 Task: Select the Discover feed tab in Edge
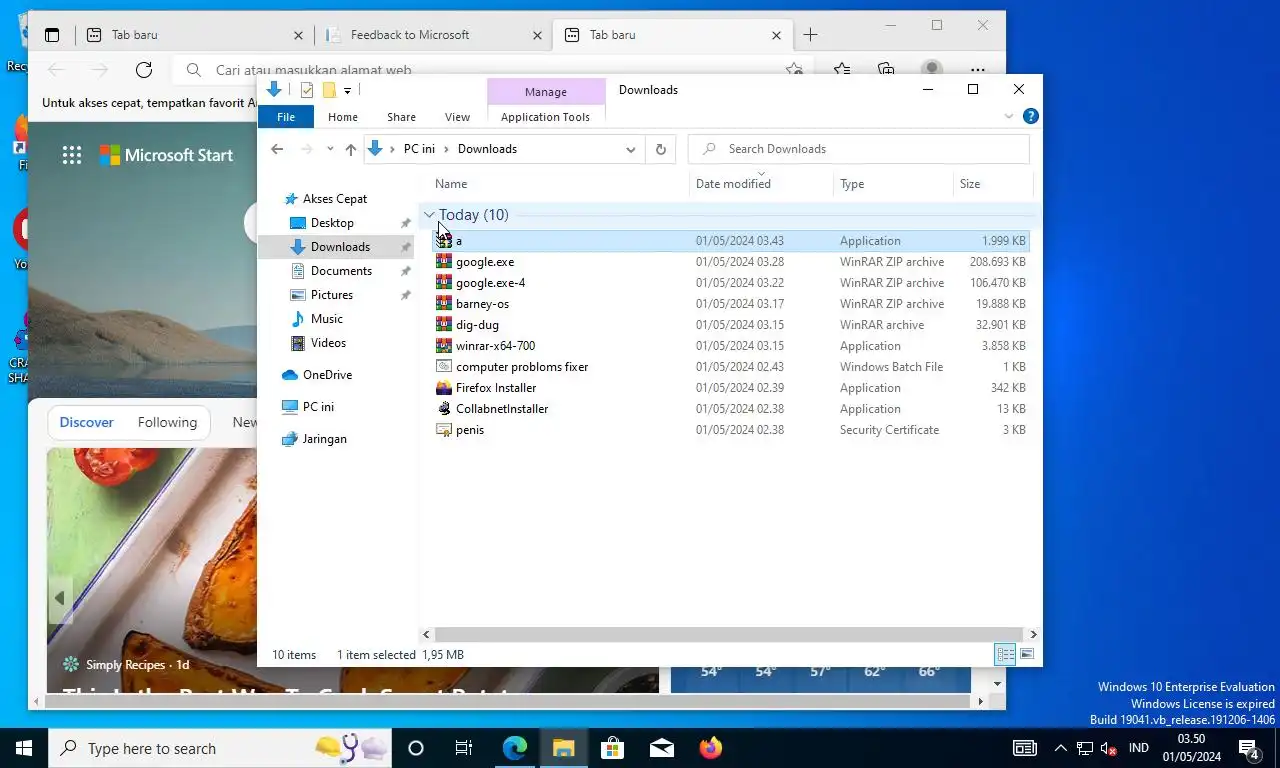click(87, 422)
